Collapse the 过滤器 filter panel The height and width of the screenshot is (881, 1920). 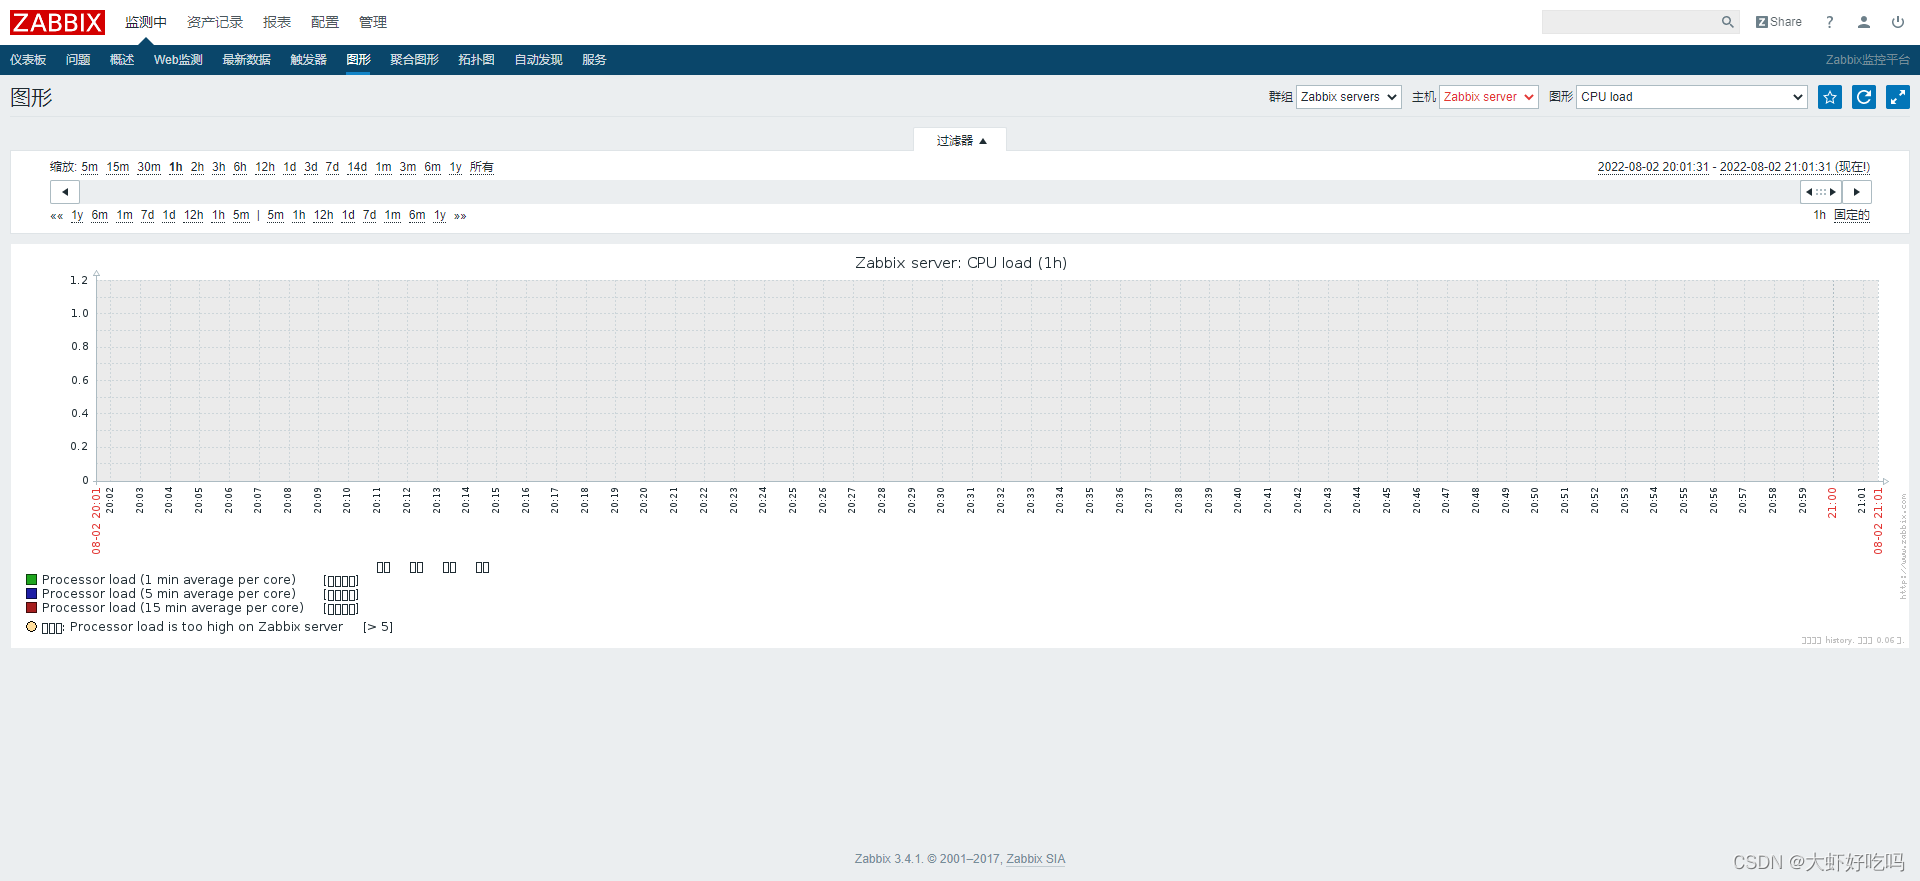960,141
